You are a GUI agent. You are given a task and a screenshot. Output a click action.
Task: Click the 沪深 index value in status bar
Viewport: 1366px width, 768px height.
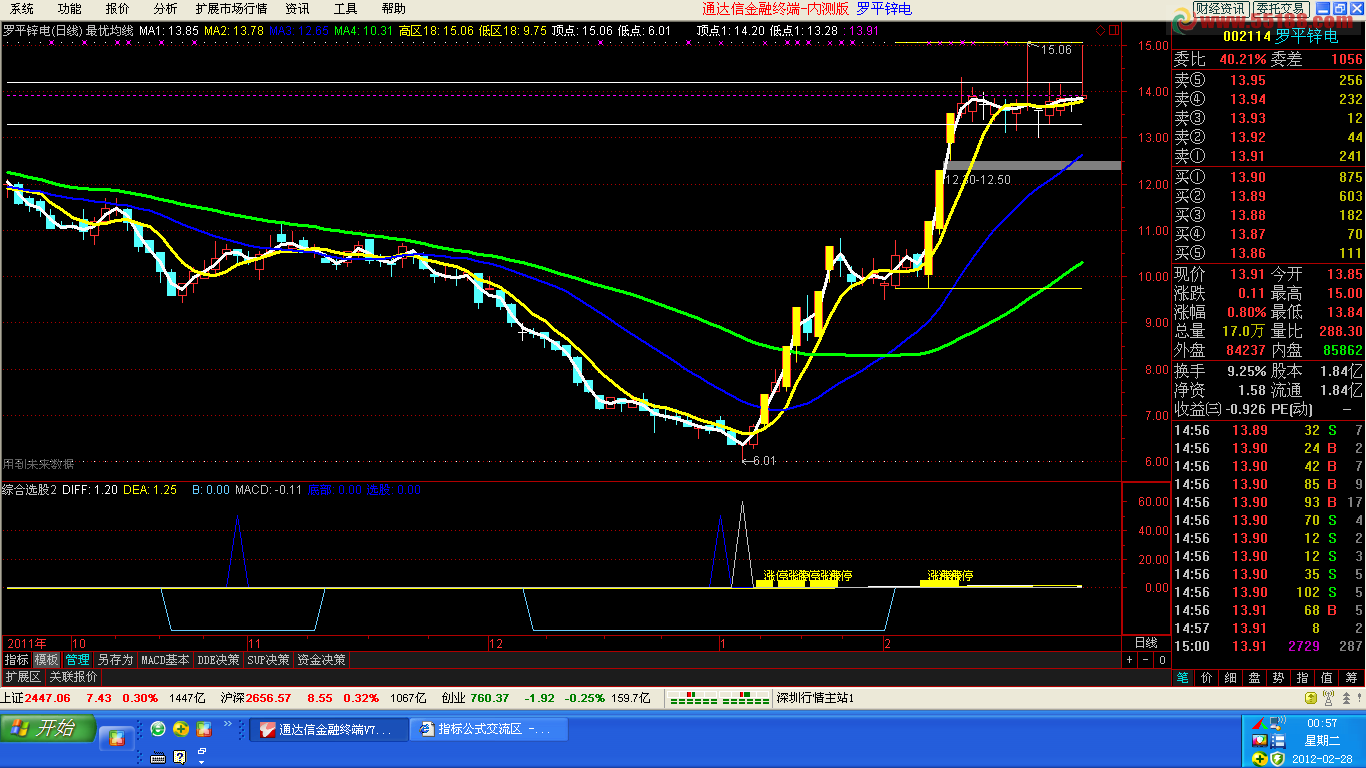point(269,698)
